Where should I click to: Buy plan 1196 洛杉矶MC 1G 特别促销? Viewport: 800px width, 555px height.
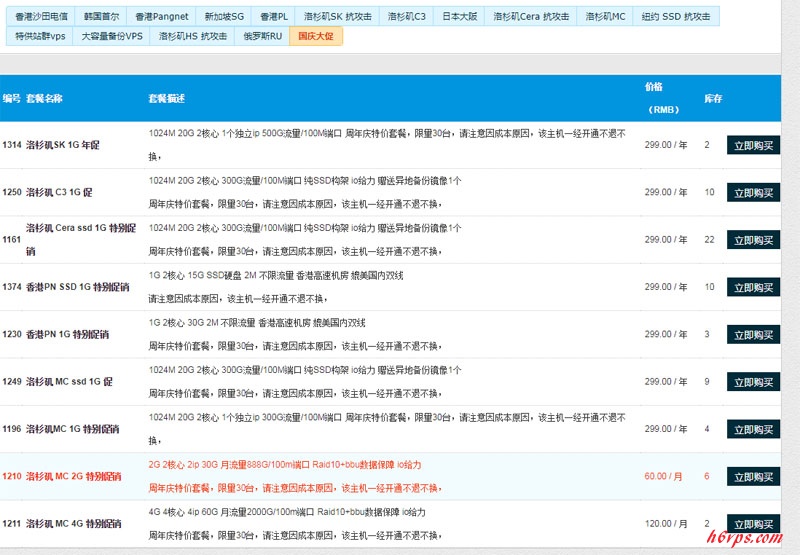(x=753, y=430)
